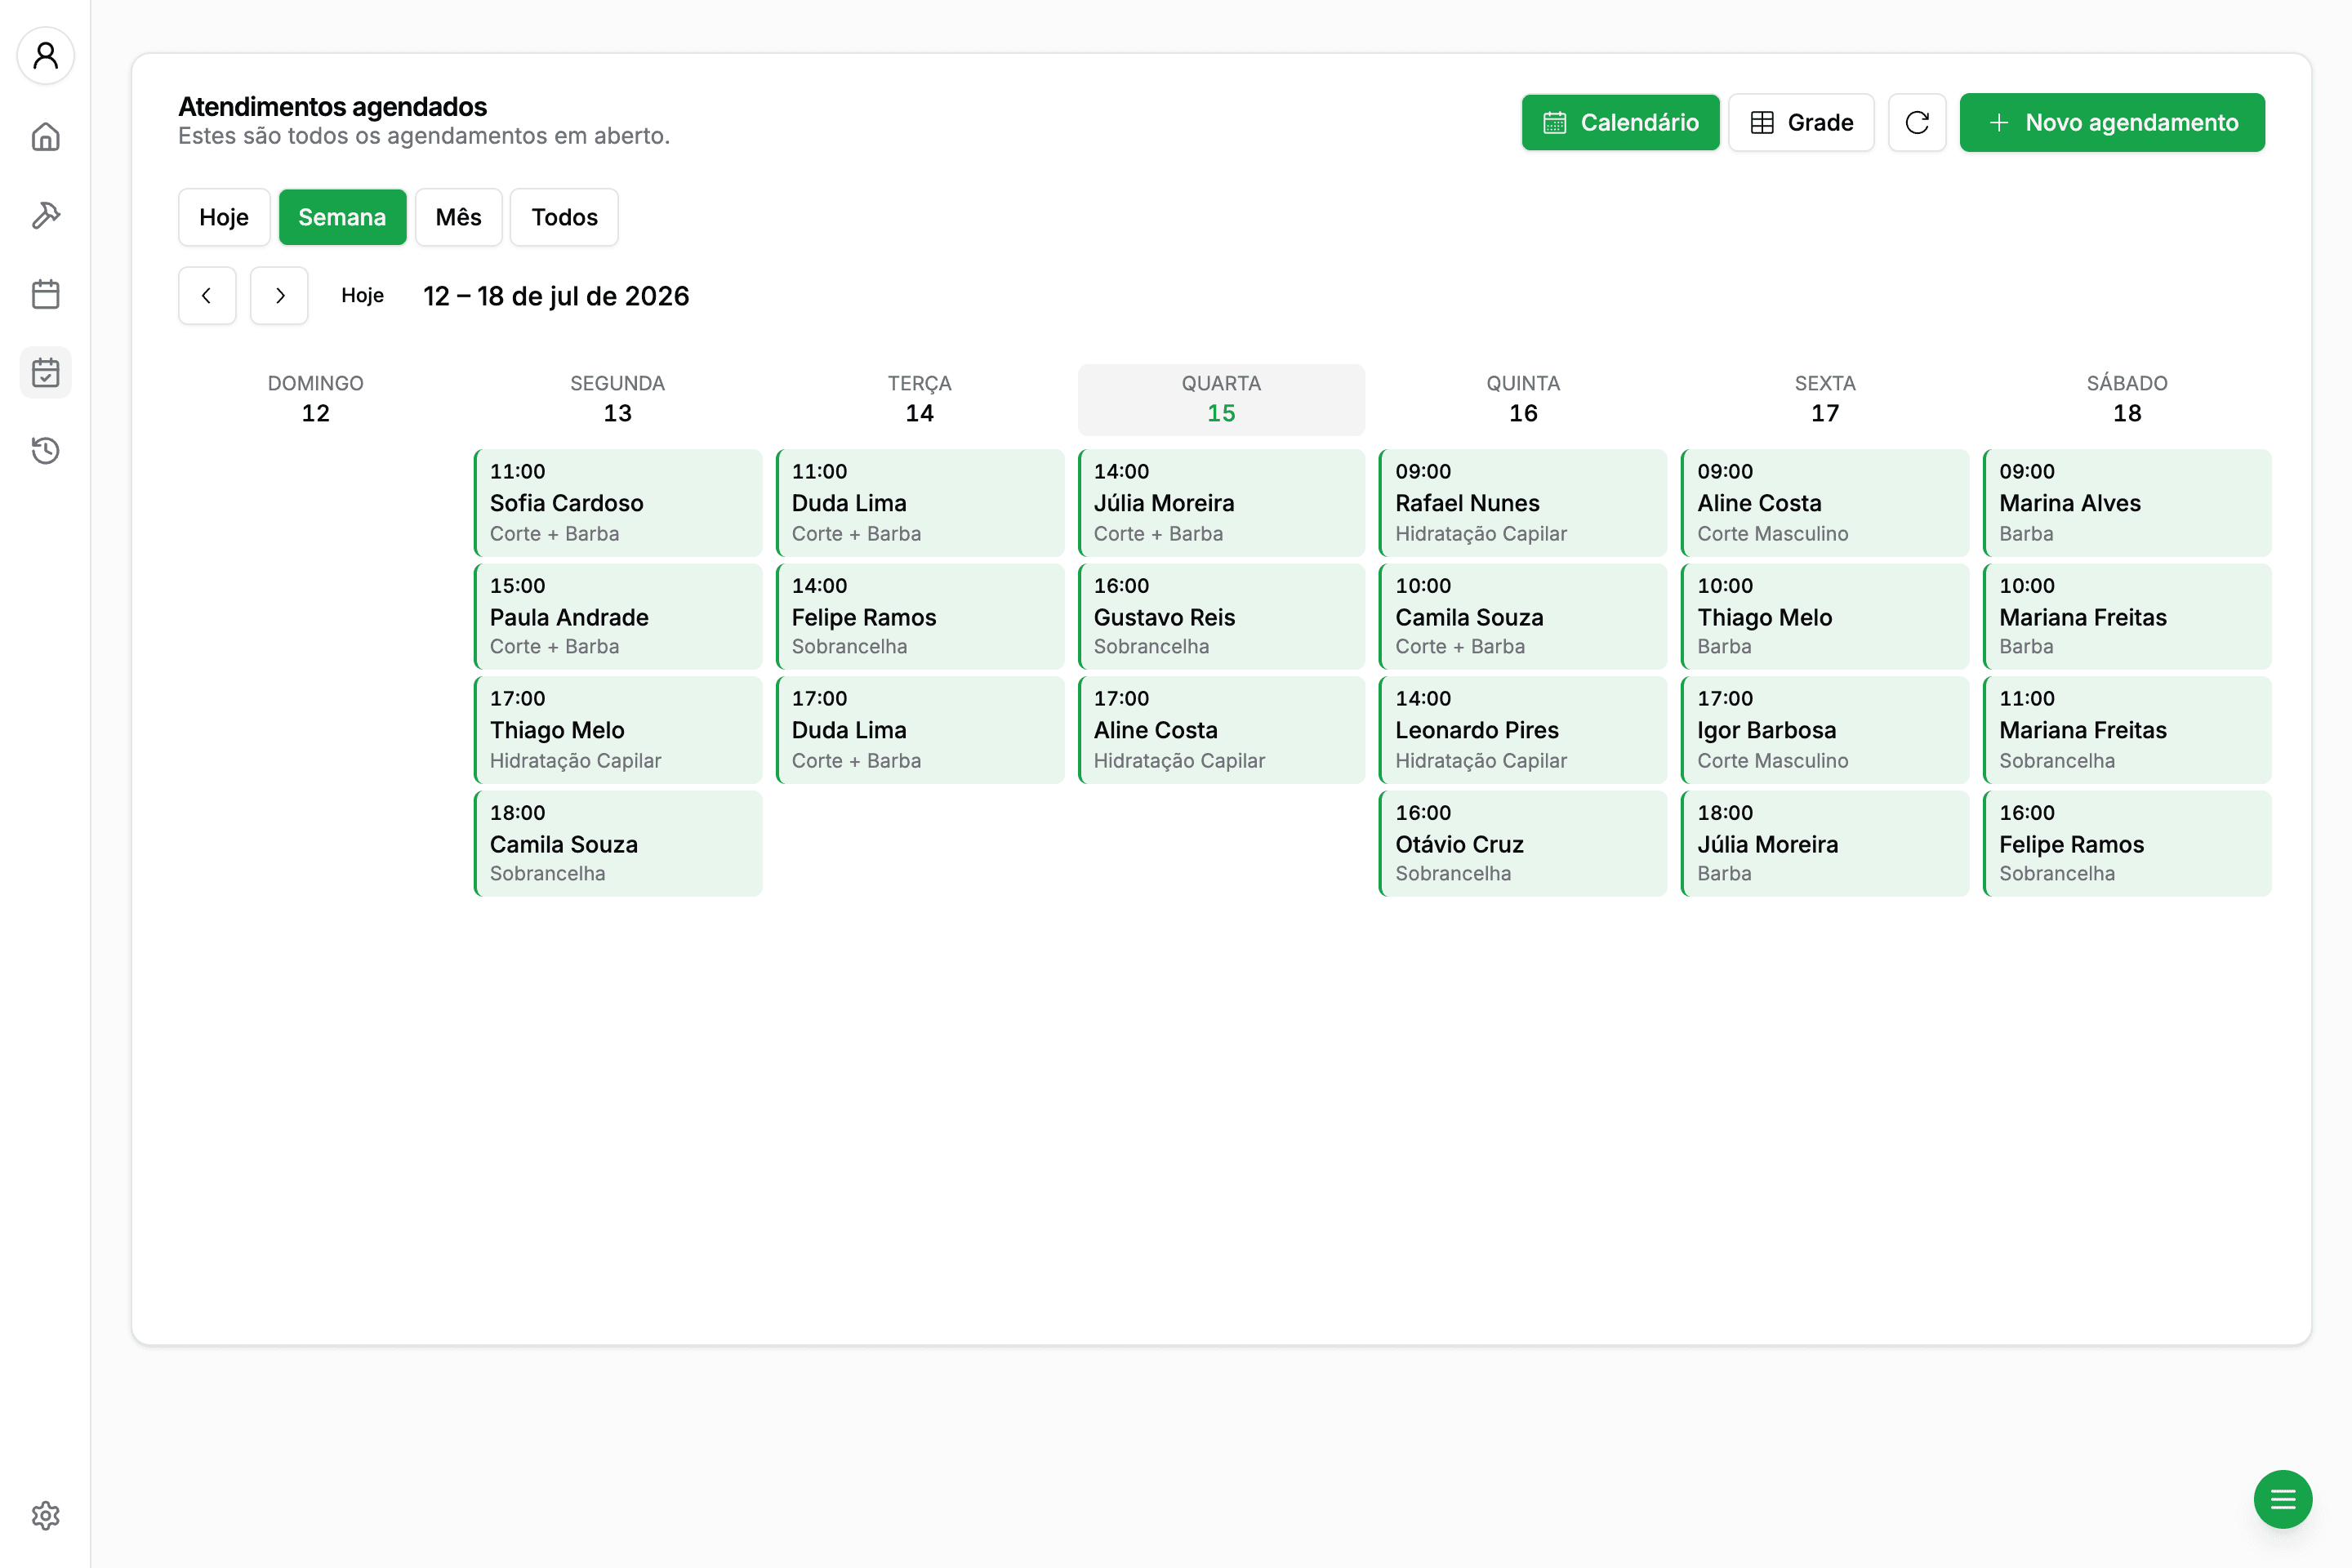Select the calendar-check appointments sidebar icon
The image size is (2352, 1568).
coord(45,373)
